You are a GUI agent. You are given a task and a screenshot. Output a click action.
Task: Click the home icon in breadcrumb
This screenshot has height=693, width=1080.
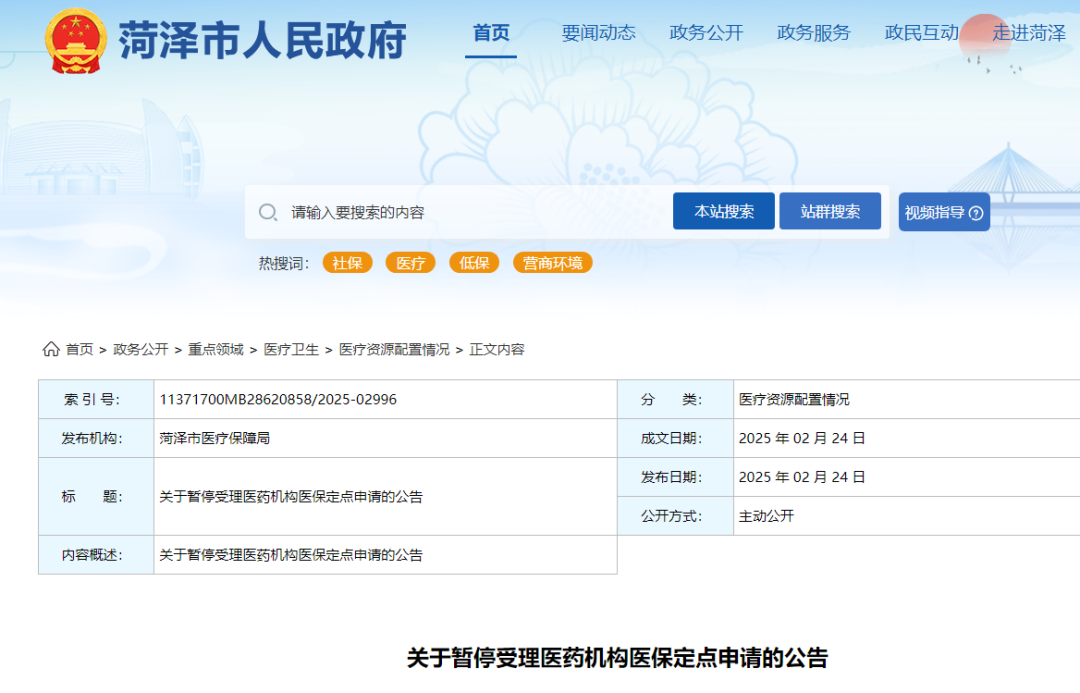[51, 349]
